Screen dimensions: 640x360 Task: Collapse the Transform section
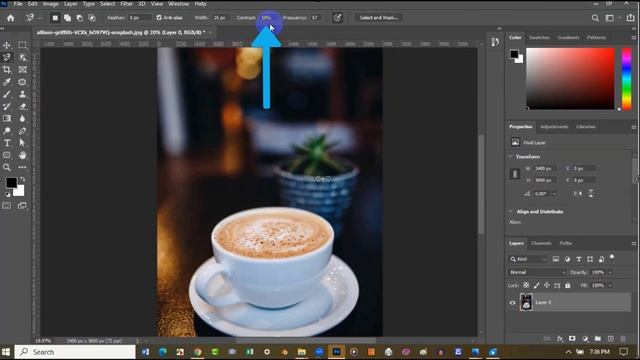[511, 157]
